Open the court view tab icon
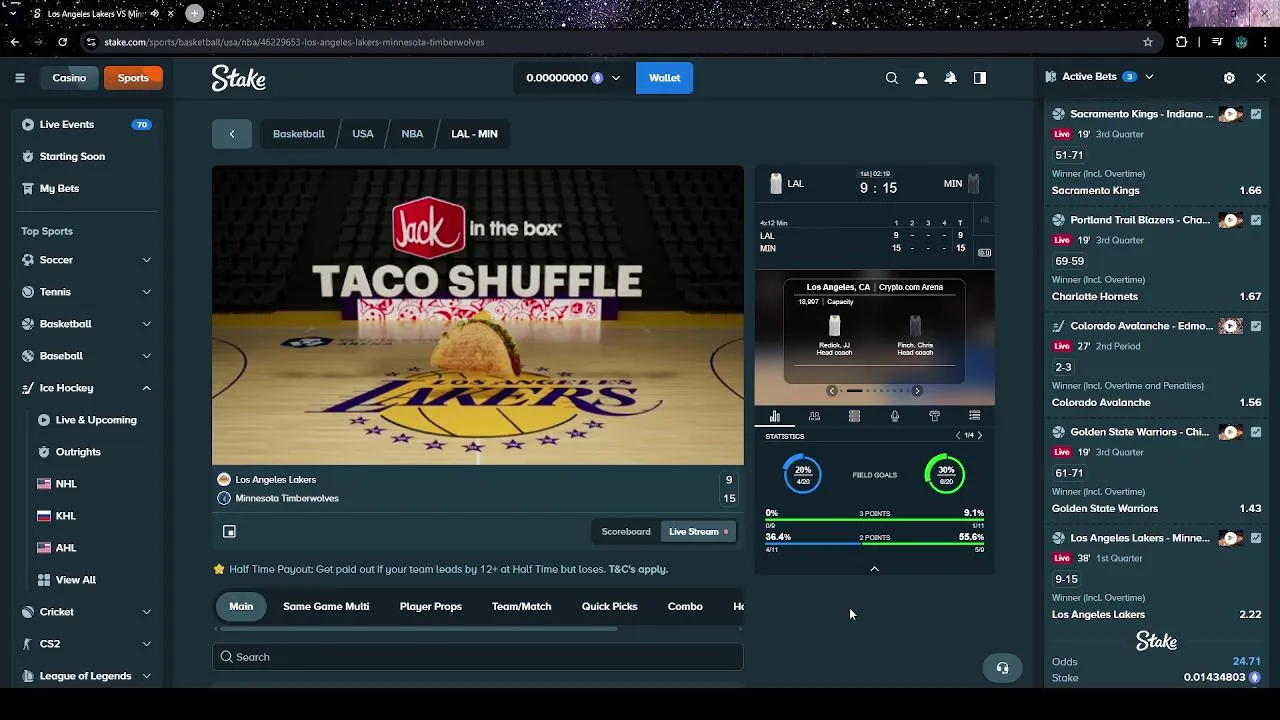 click(854, 416)
